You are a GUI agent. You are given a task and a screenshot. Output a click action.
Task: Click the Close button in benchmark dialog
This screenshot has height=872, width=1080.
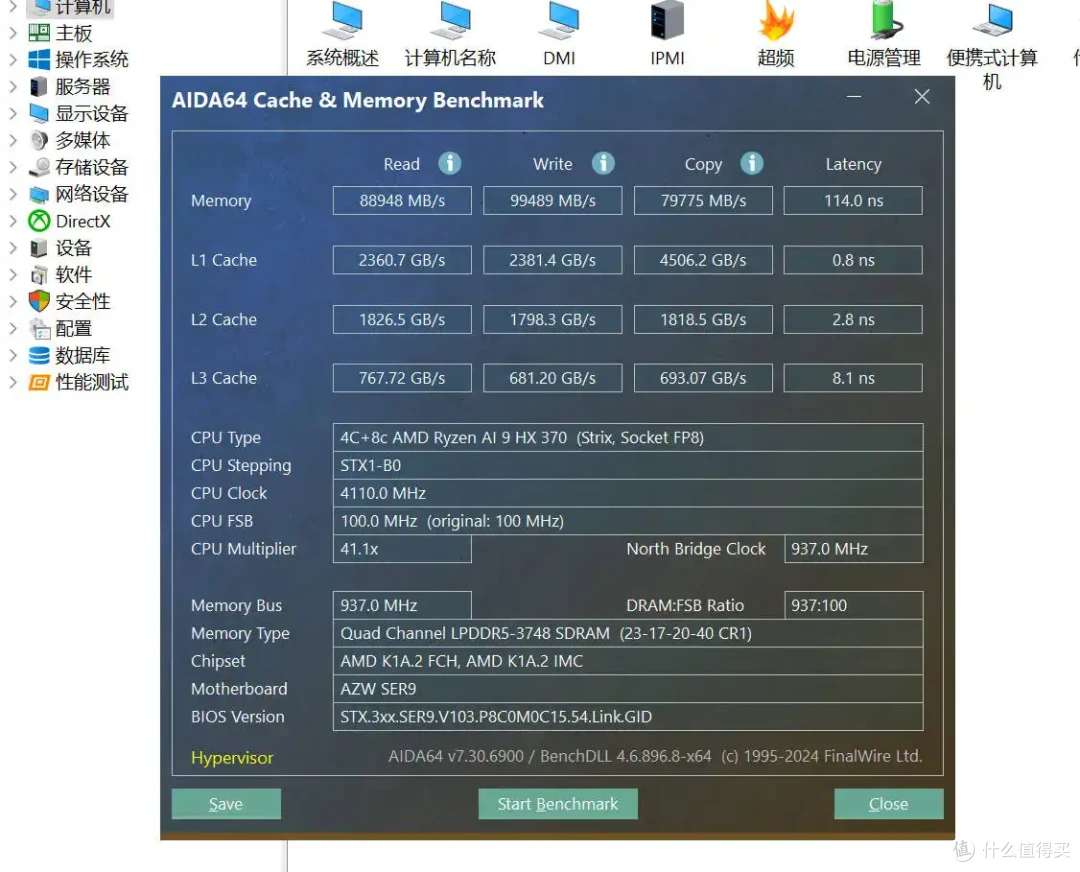(x=889, y=804)
